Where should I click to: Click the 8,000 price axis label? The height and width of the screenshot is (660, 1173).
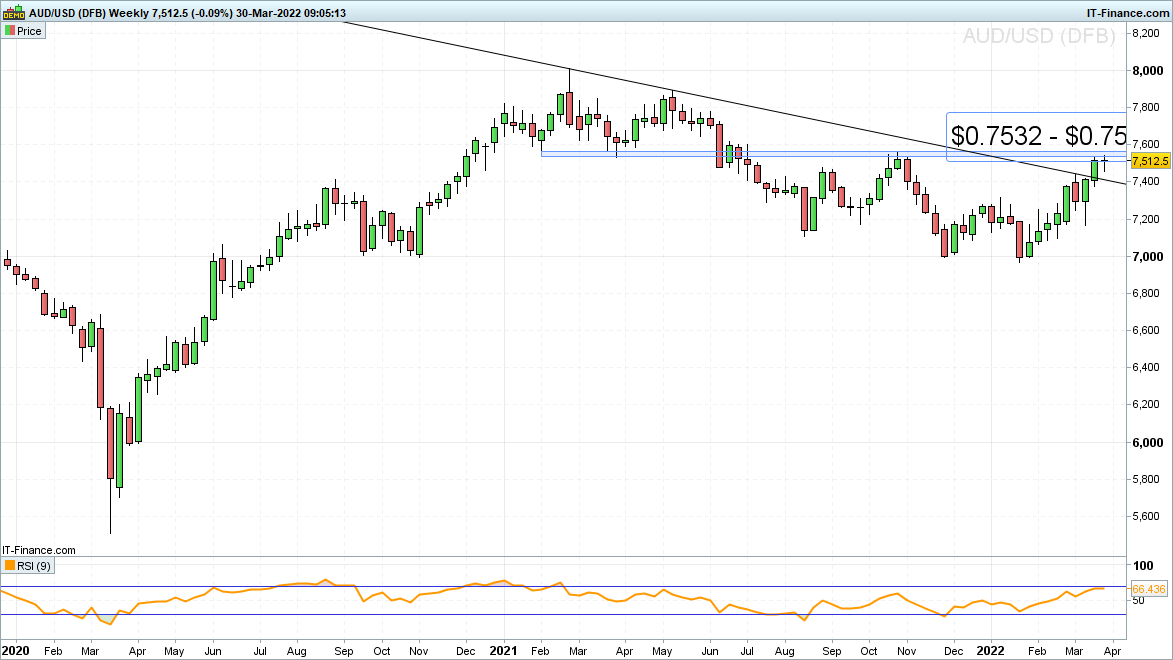[1148, 71]
